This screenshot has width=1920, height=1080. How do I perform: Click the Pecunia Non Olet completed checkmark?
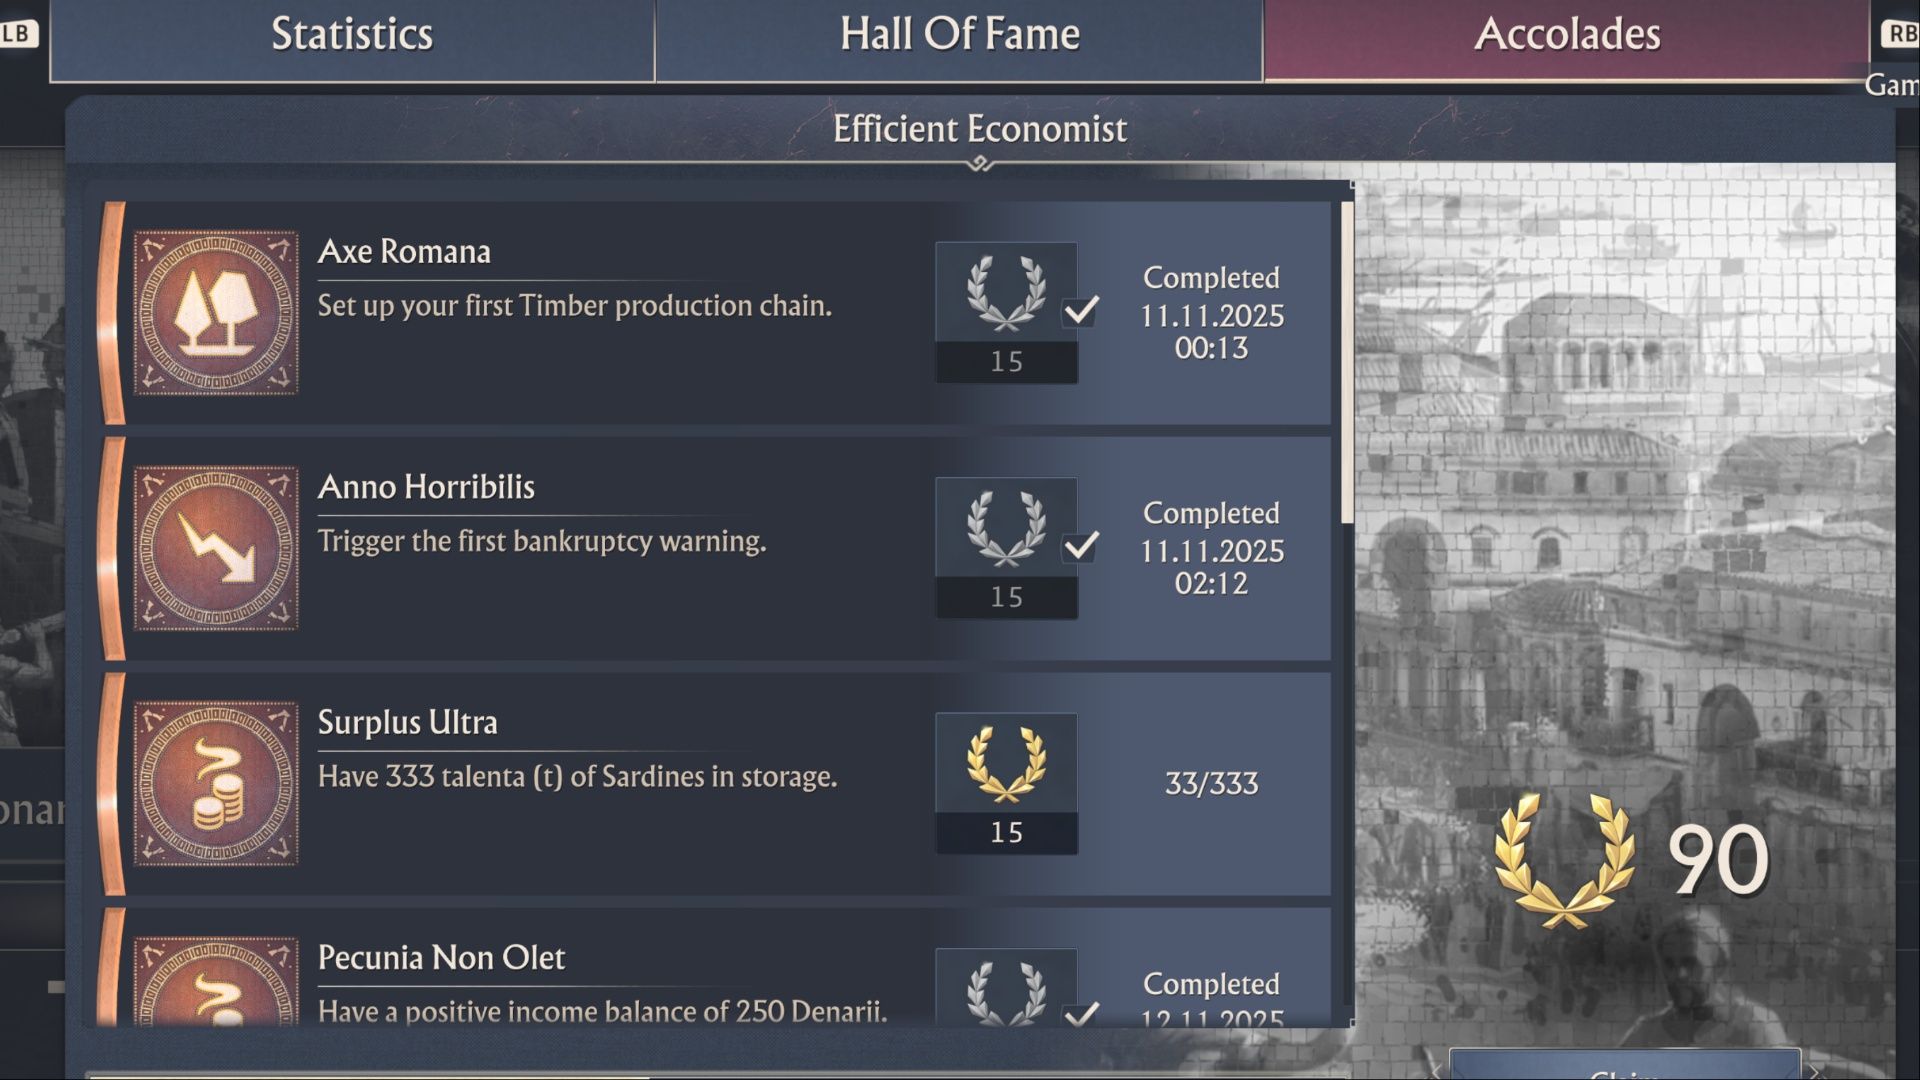[x=1081, y=1014]
